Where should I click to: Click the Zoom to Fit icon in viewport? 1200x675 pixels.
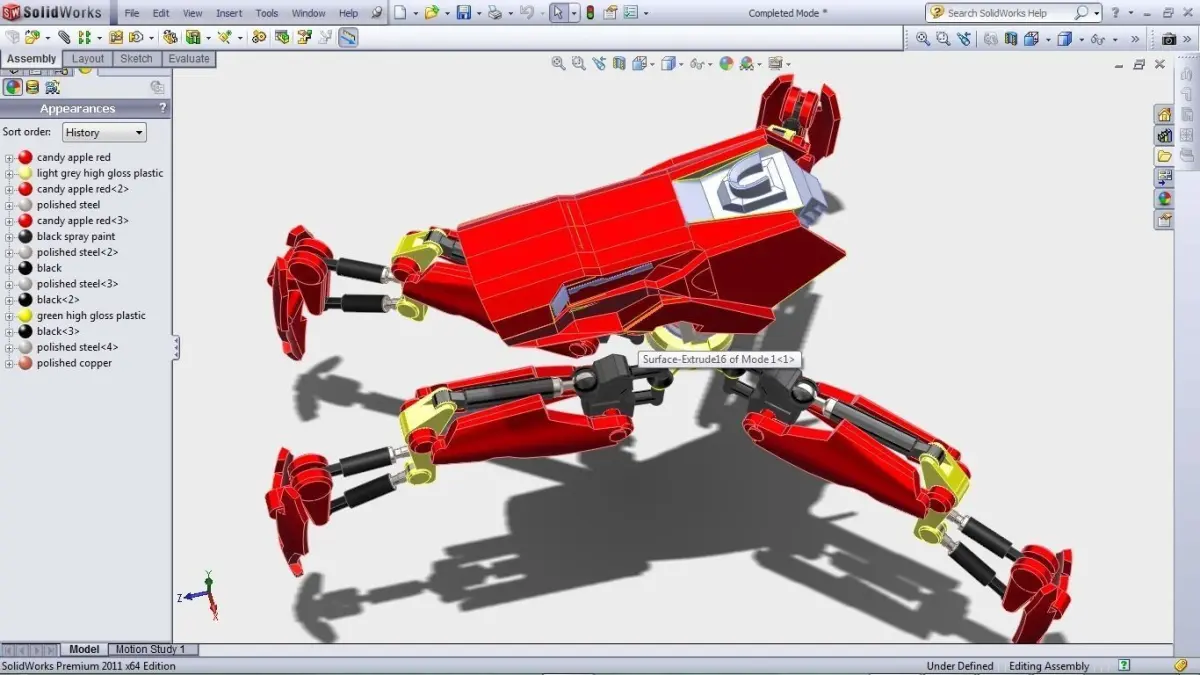pos(559,63)
